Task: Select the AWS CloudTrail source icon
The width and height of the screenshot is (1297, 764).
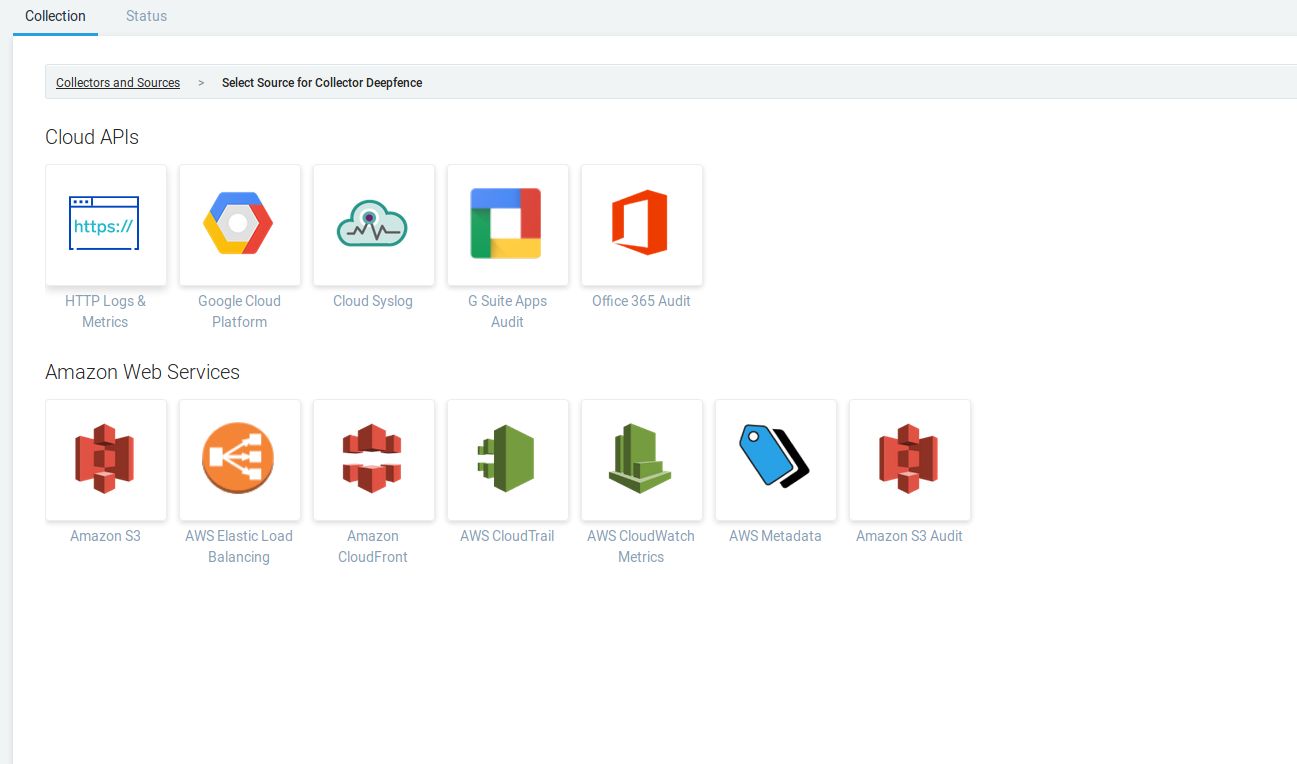Action: click(x=508, y=460)
